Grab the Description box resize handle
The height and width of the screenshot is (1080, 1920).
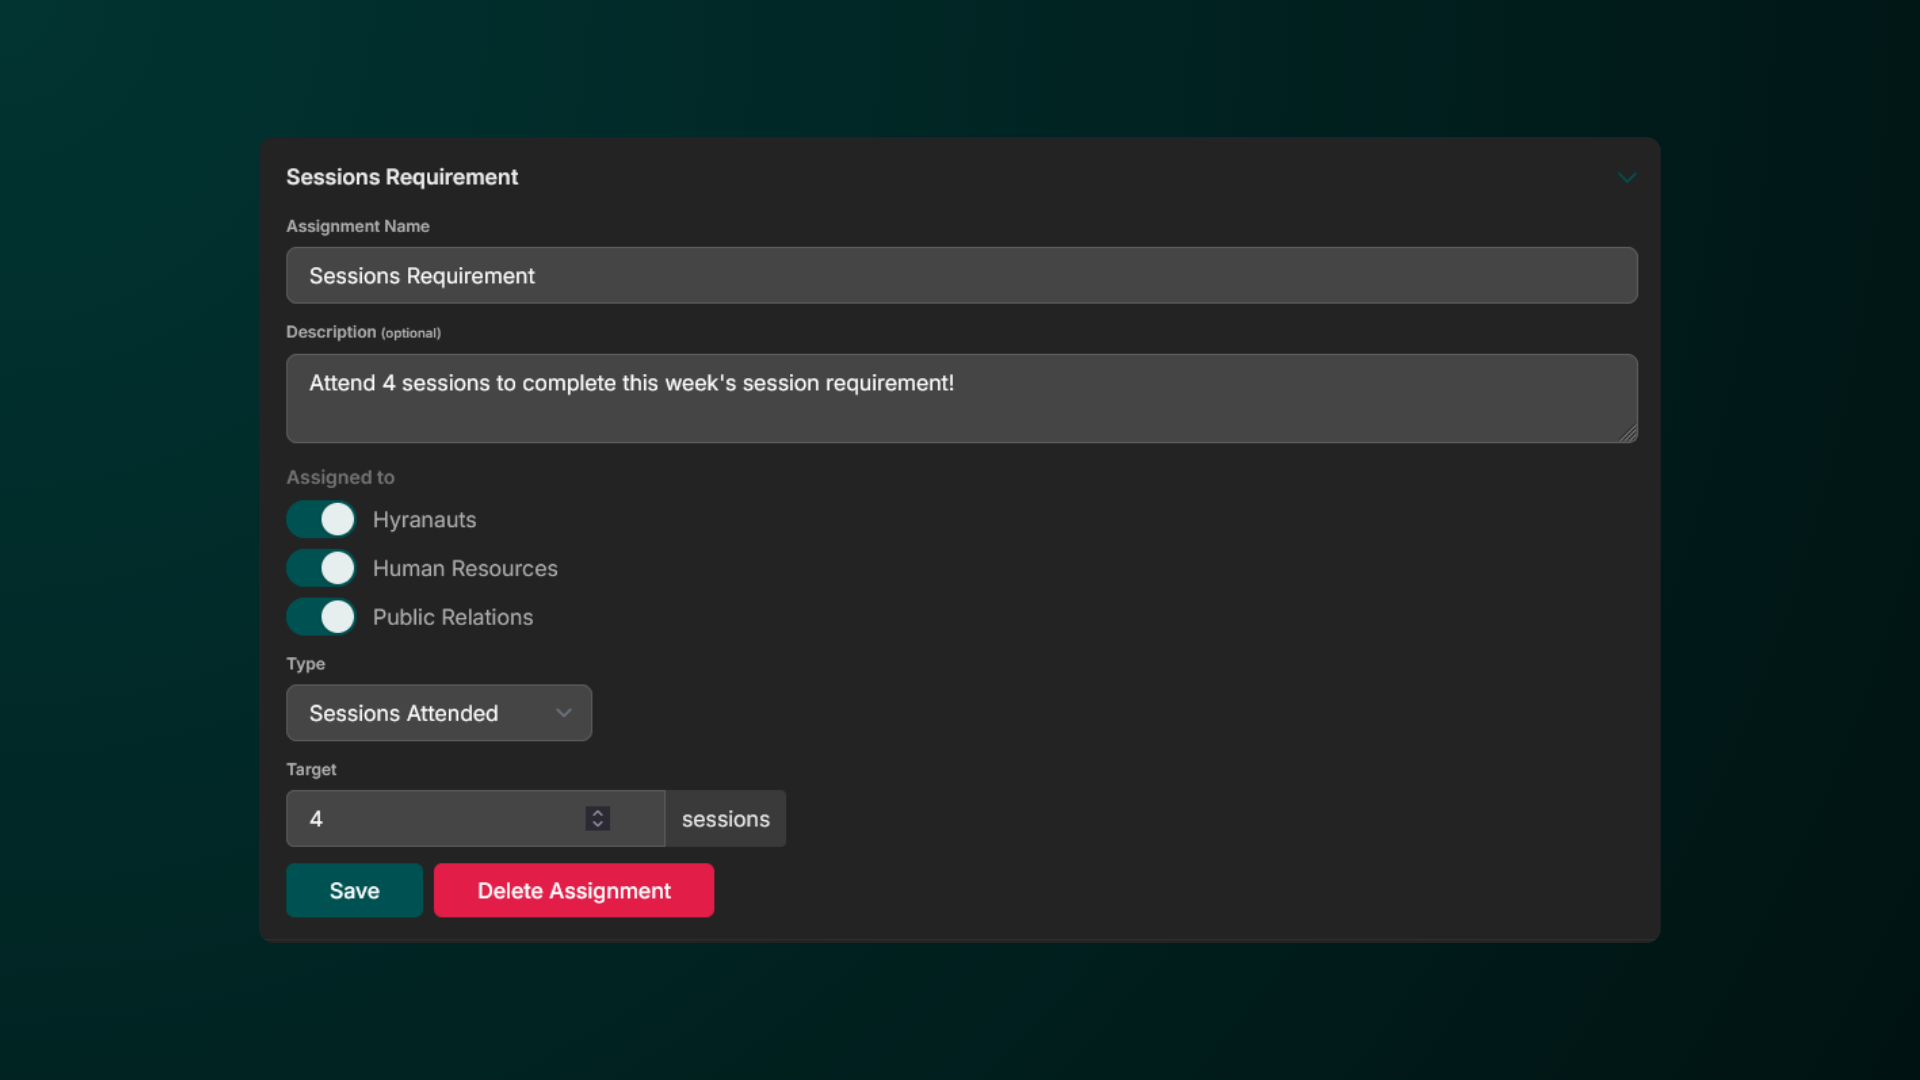tap(1629, 434)
